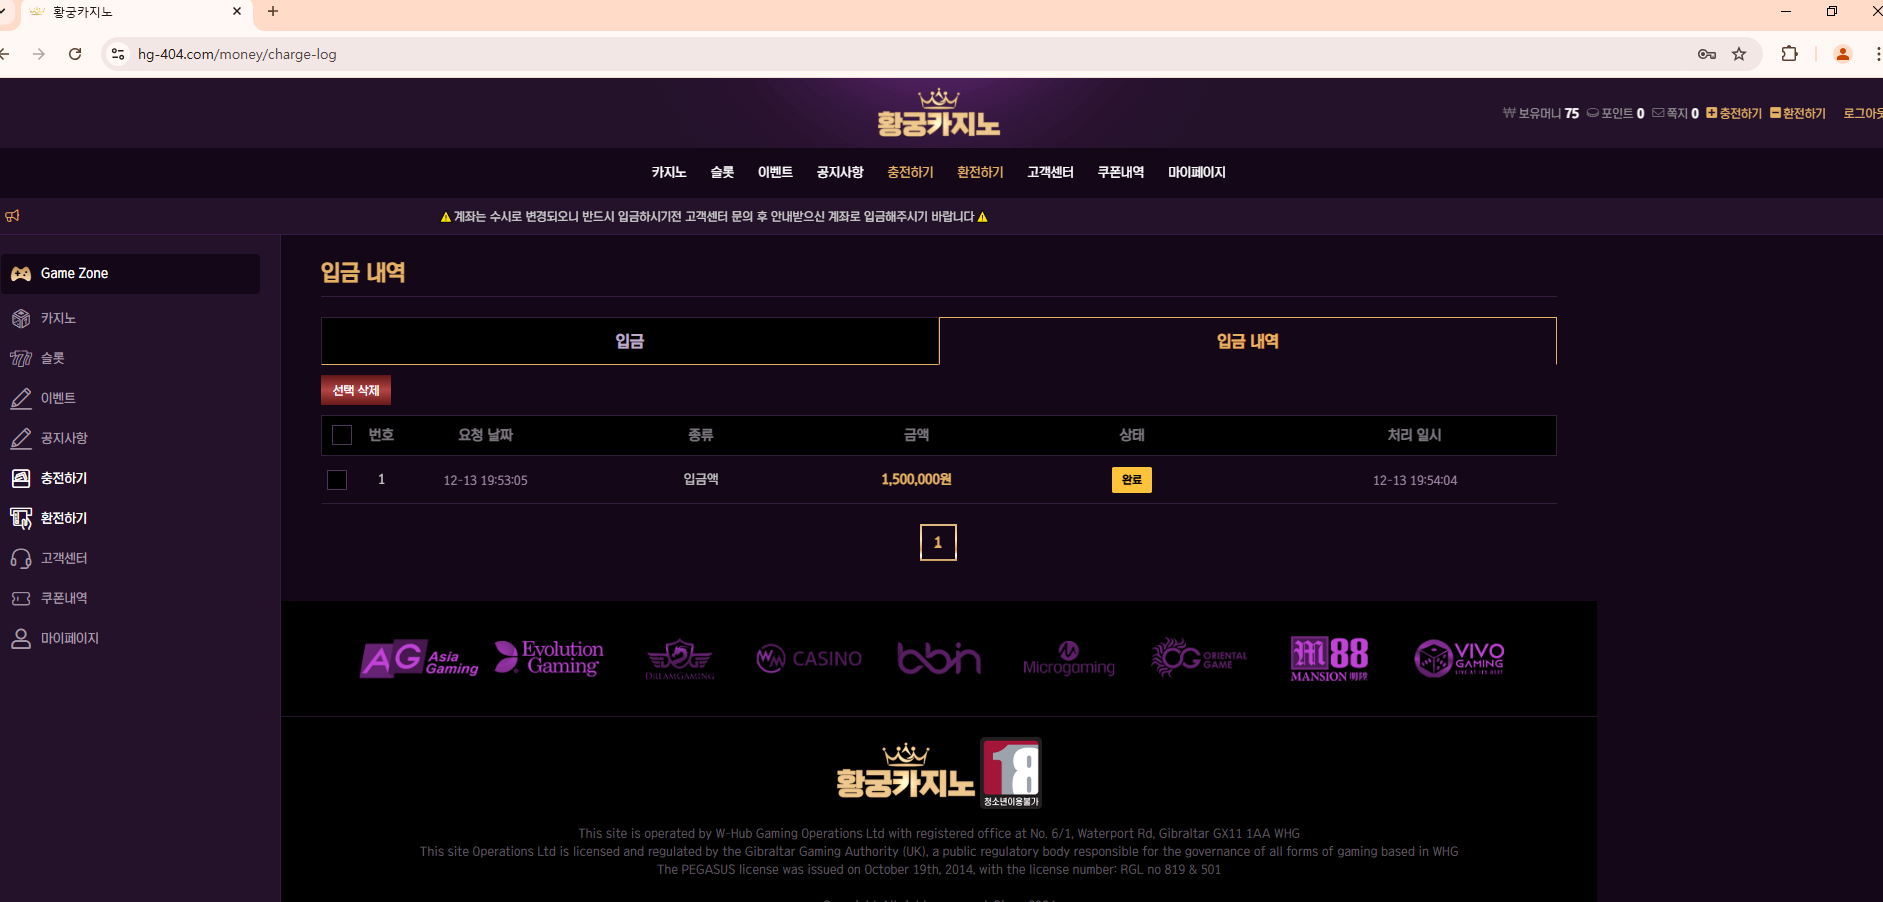Click the My Page person icon

coord(21,638)
